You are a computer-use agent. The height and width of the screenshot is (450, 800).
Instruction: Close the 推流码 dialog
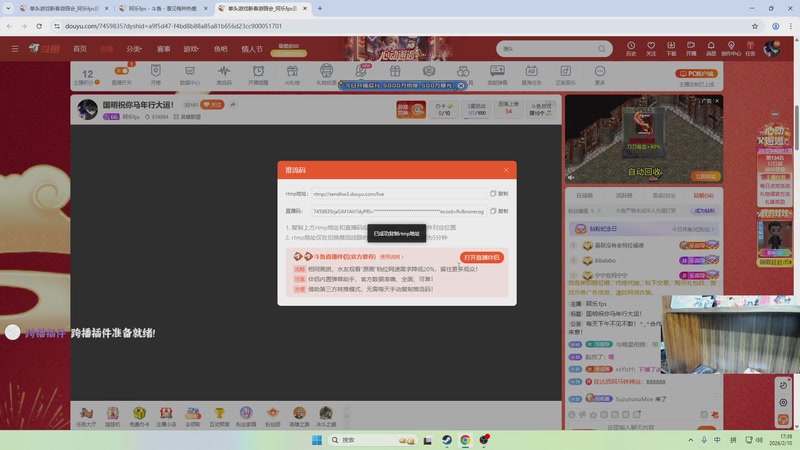tap(506, 170)
